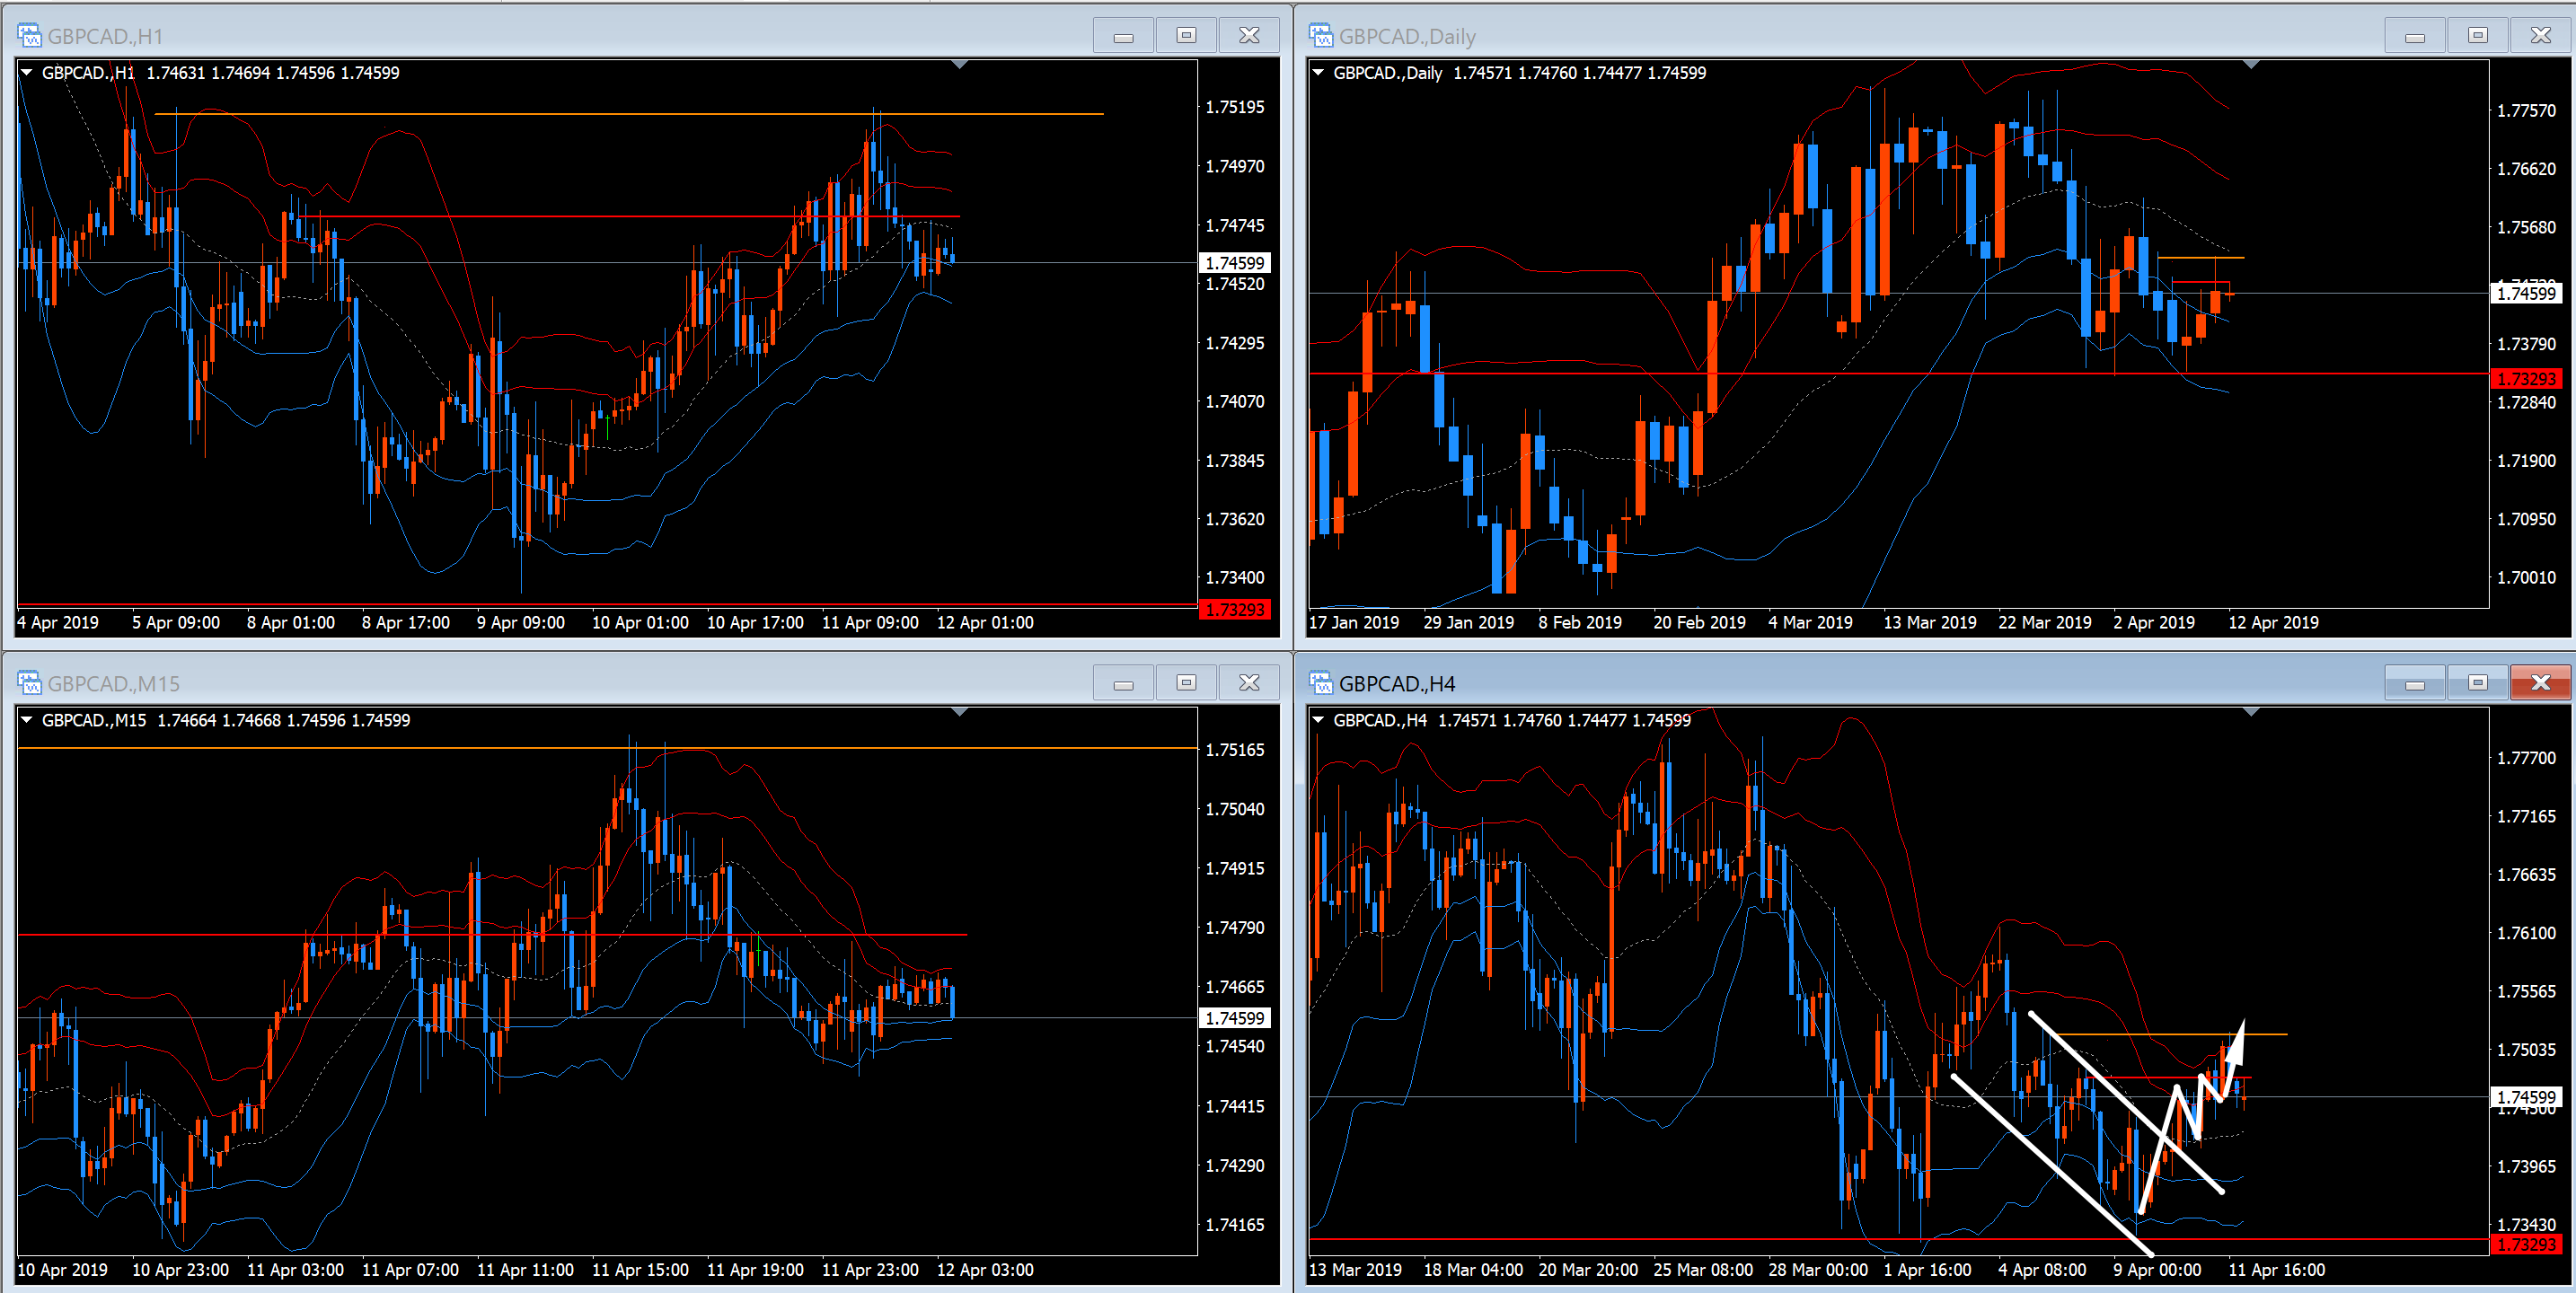Expand the M15 chart symbol dropdown triangle
2576x1293 pixels.
pyautogui.click(x=27, y=719)
